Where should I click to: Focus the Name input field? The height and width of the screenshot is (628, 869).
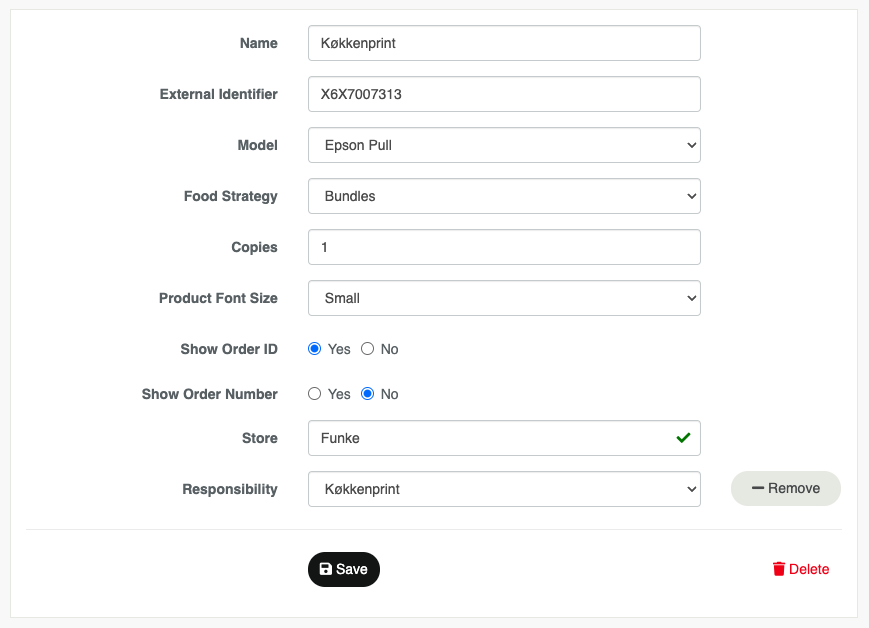tap(504, 43)
